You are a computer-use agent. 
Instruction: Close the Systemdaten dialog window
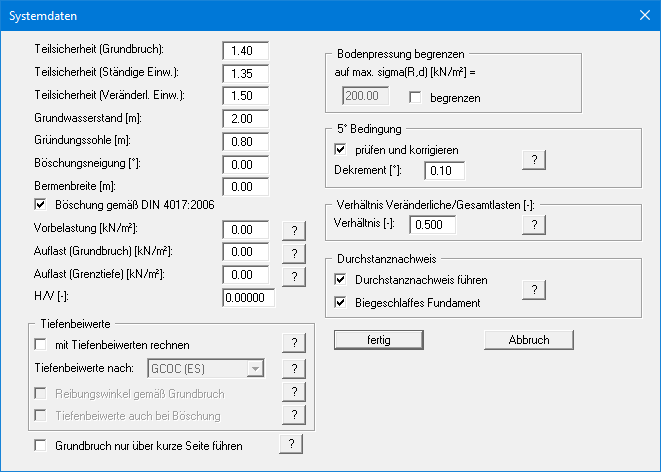(643, 15)
